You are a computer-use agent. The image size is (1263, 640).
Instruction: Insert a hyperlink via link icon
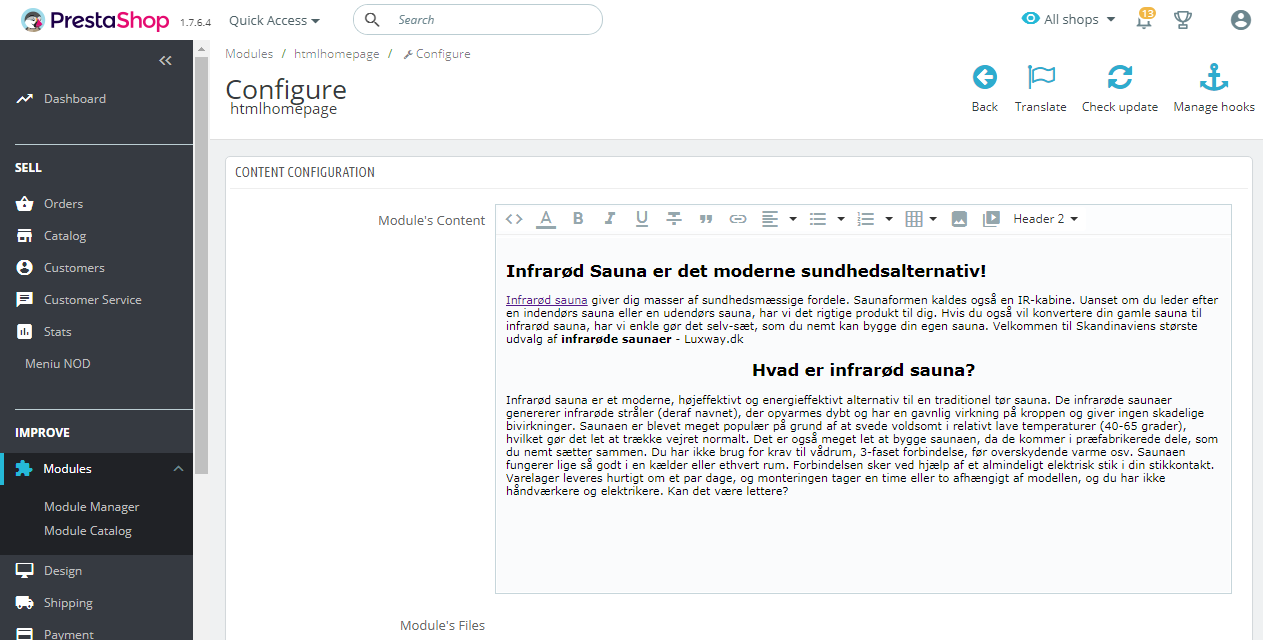pyautogui.click(x=738, y=219)
